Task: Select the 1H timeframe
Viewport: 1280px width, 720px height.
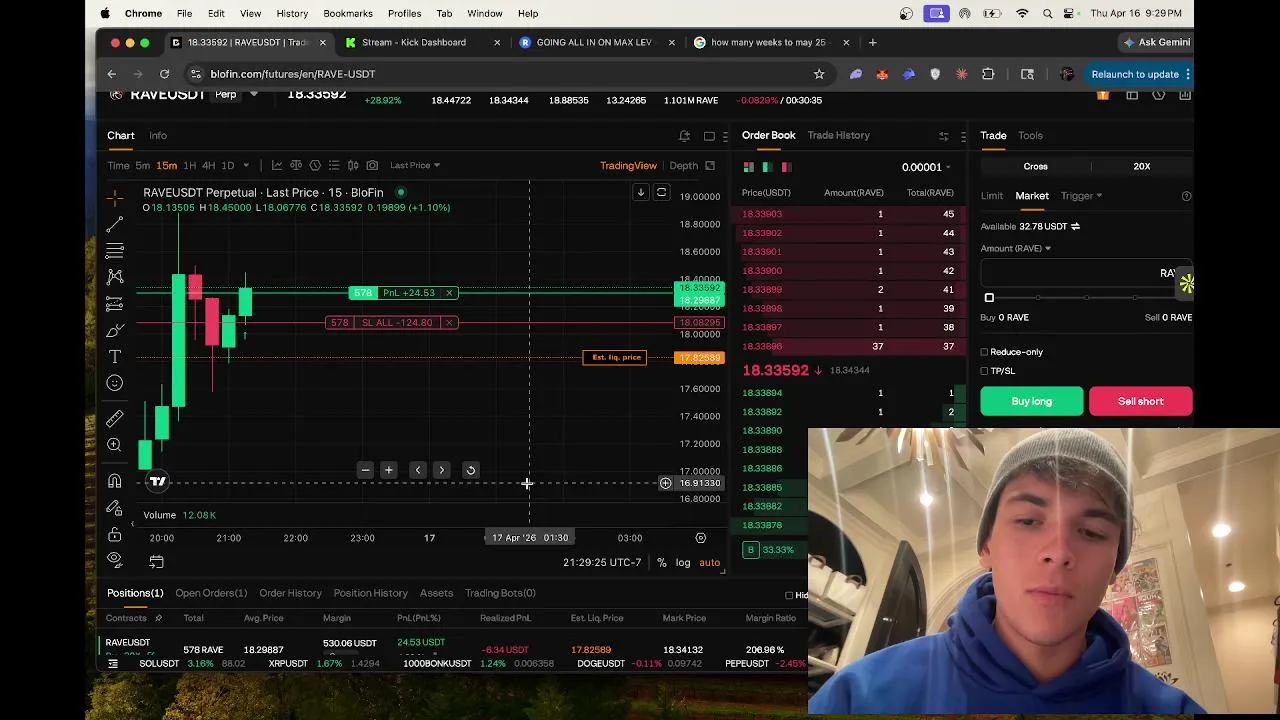Action: pyautogui.click(x=189, y=165)
